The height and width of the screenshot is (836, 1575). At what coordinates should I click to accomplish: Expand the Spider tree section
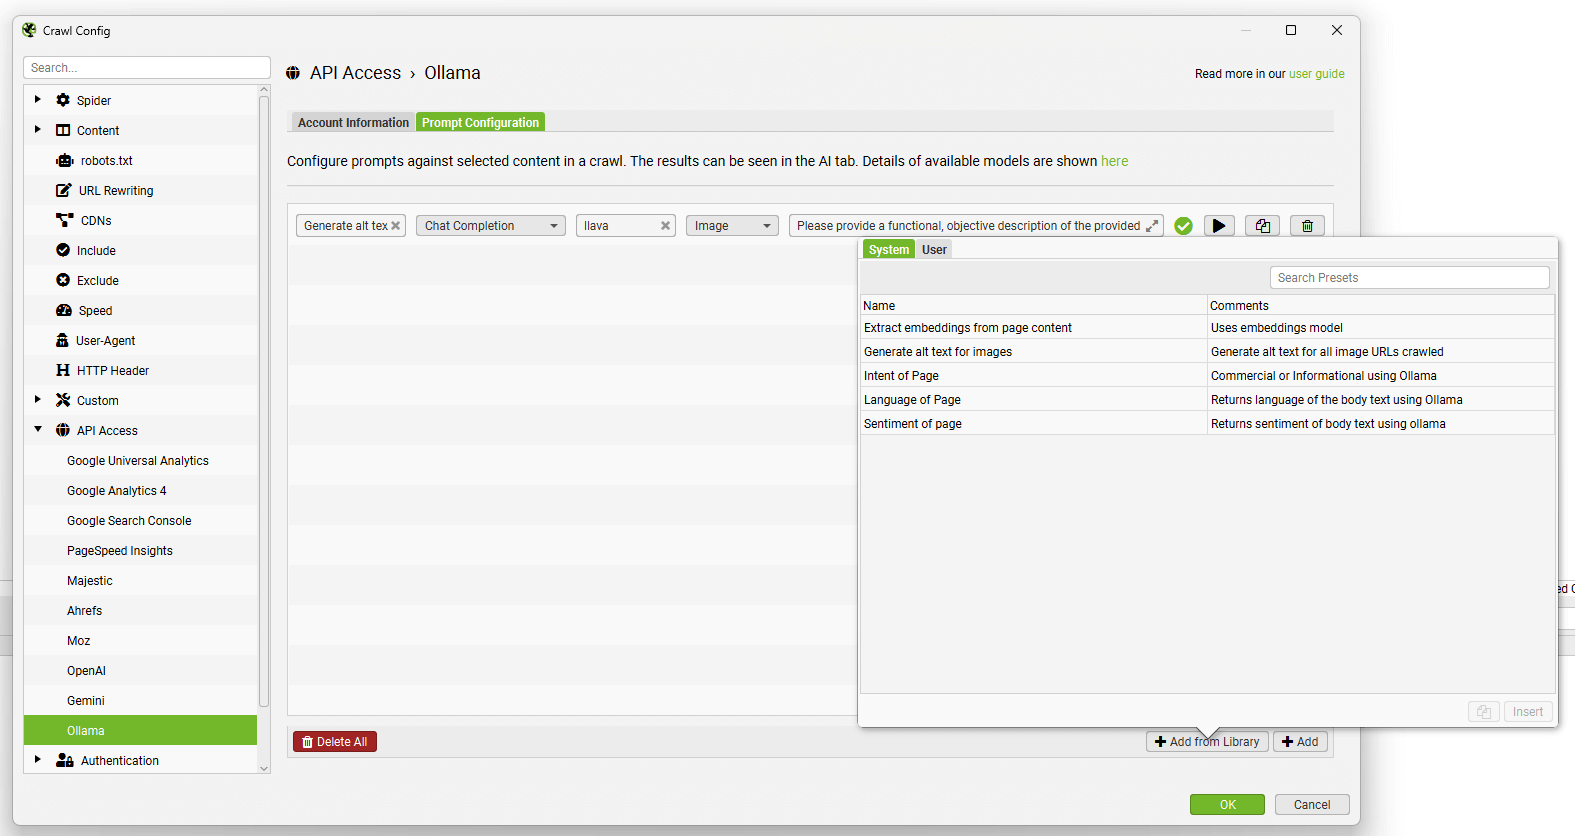[x=38, y=100]
